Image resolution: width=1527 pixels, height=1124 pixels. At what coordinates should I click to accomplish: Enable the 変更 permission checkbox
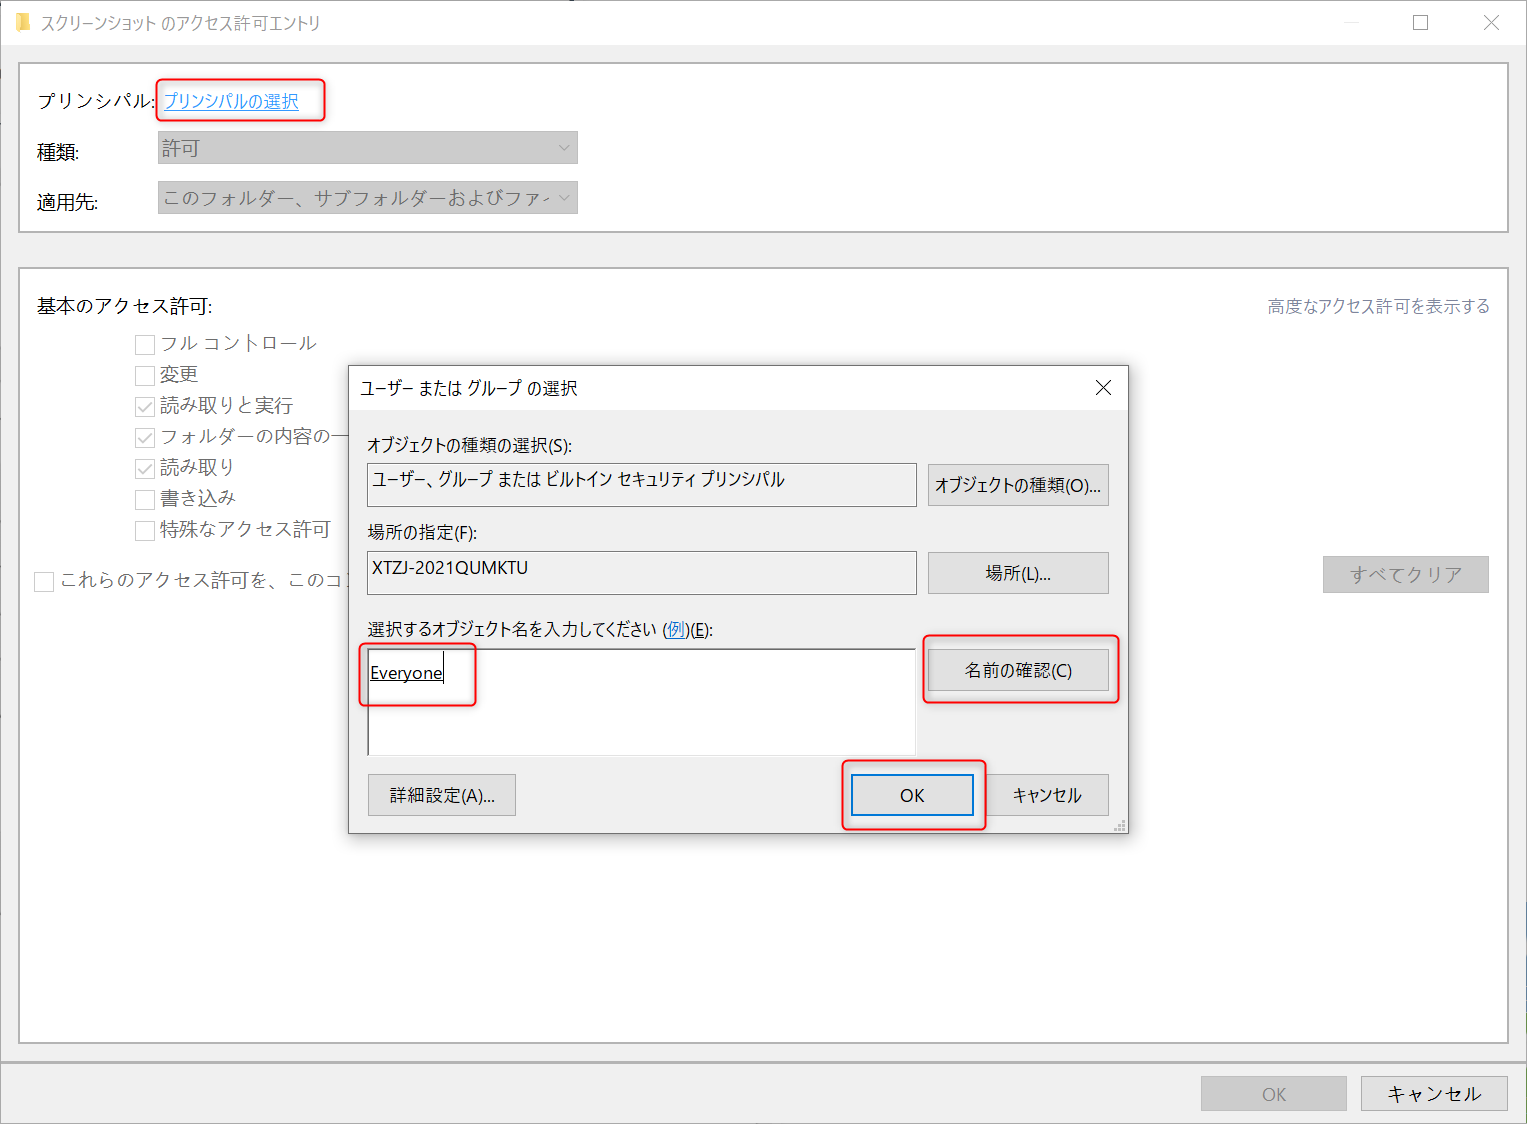tap(145, 376)
